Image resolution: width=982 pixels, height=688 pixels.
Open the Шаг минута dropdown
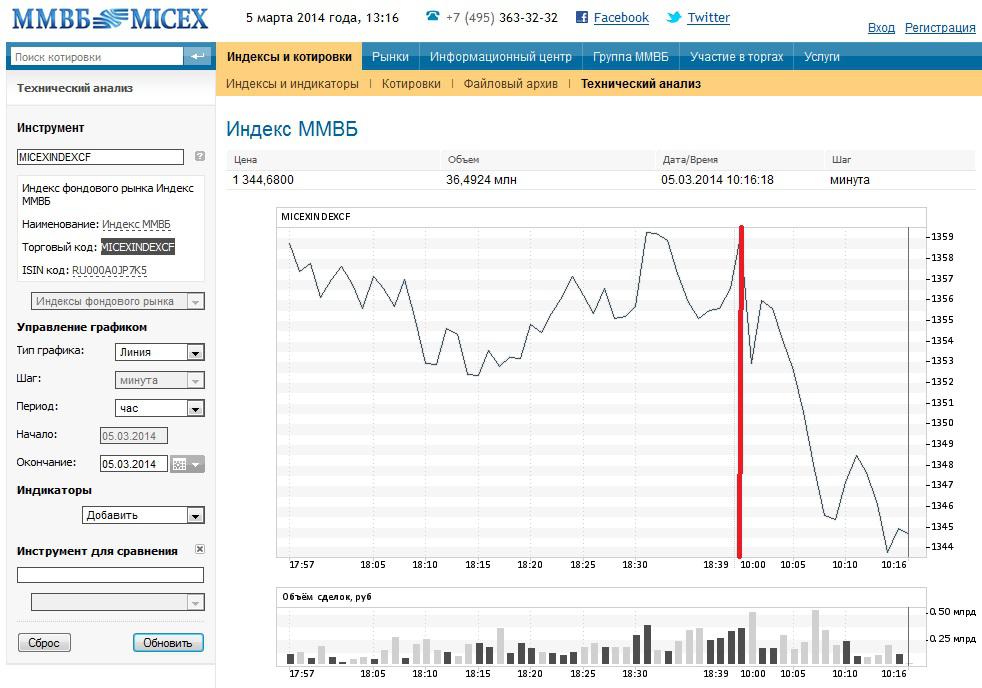pos(160,380)
